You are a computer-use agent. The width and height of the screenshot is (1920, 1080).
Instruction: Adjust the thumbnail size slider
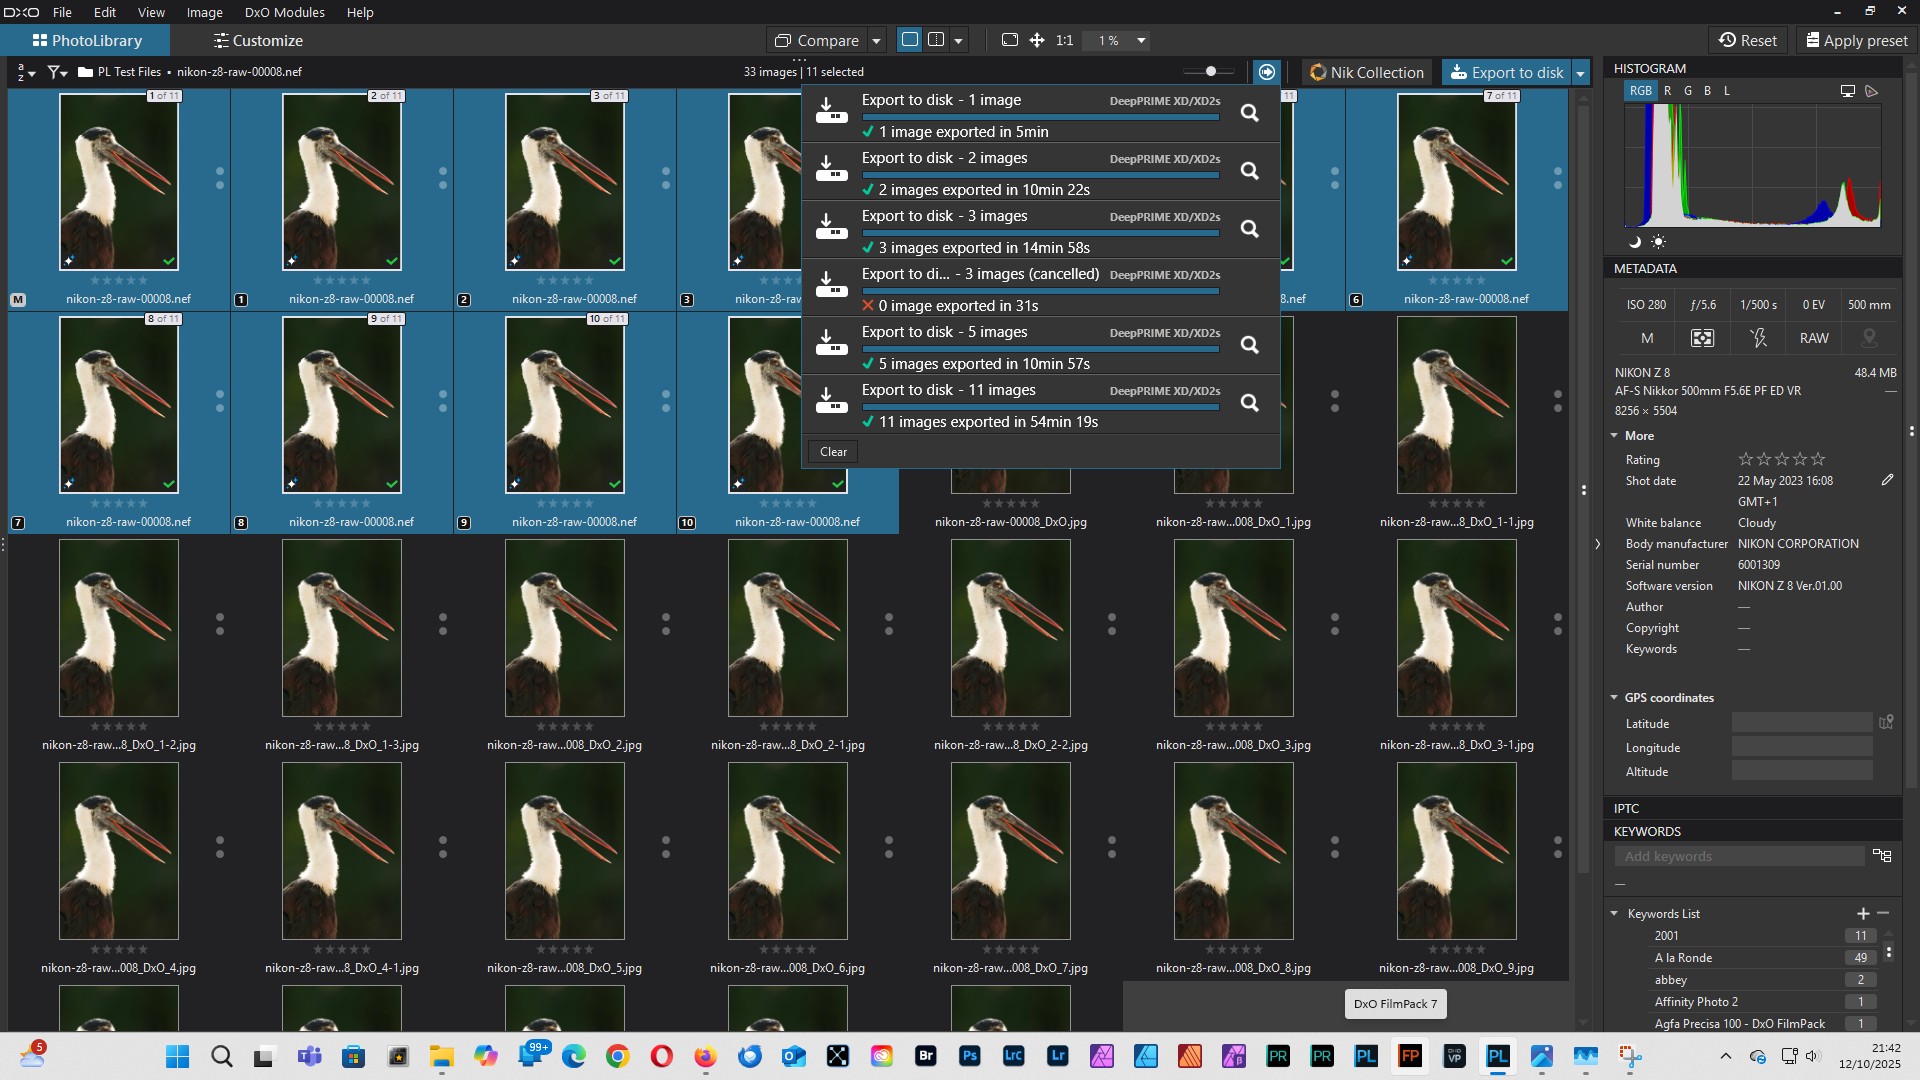coord(1210,72)
